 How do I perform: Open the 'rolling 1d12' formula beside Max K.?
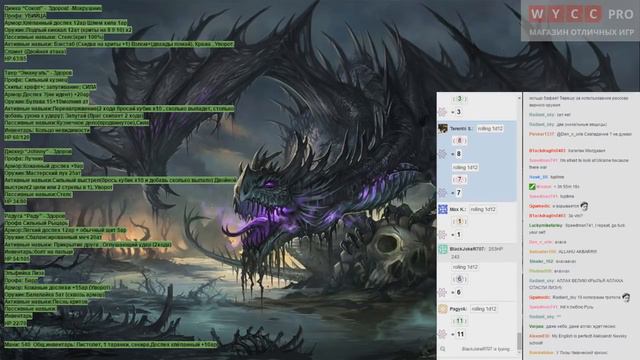(x=483, y=209)
